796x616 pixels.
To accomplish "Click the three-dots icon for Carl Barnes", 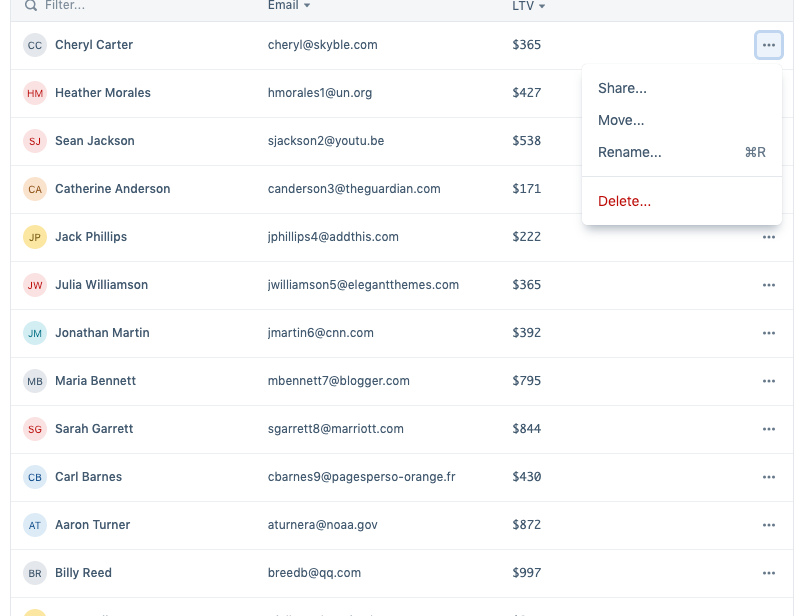I will [768, 477].
